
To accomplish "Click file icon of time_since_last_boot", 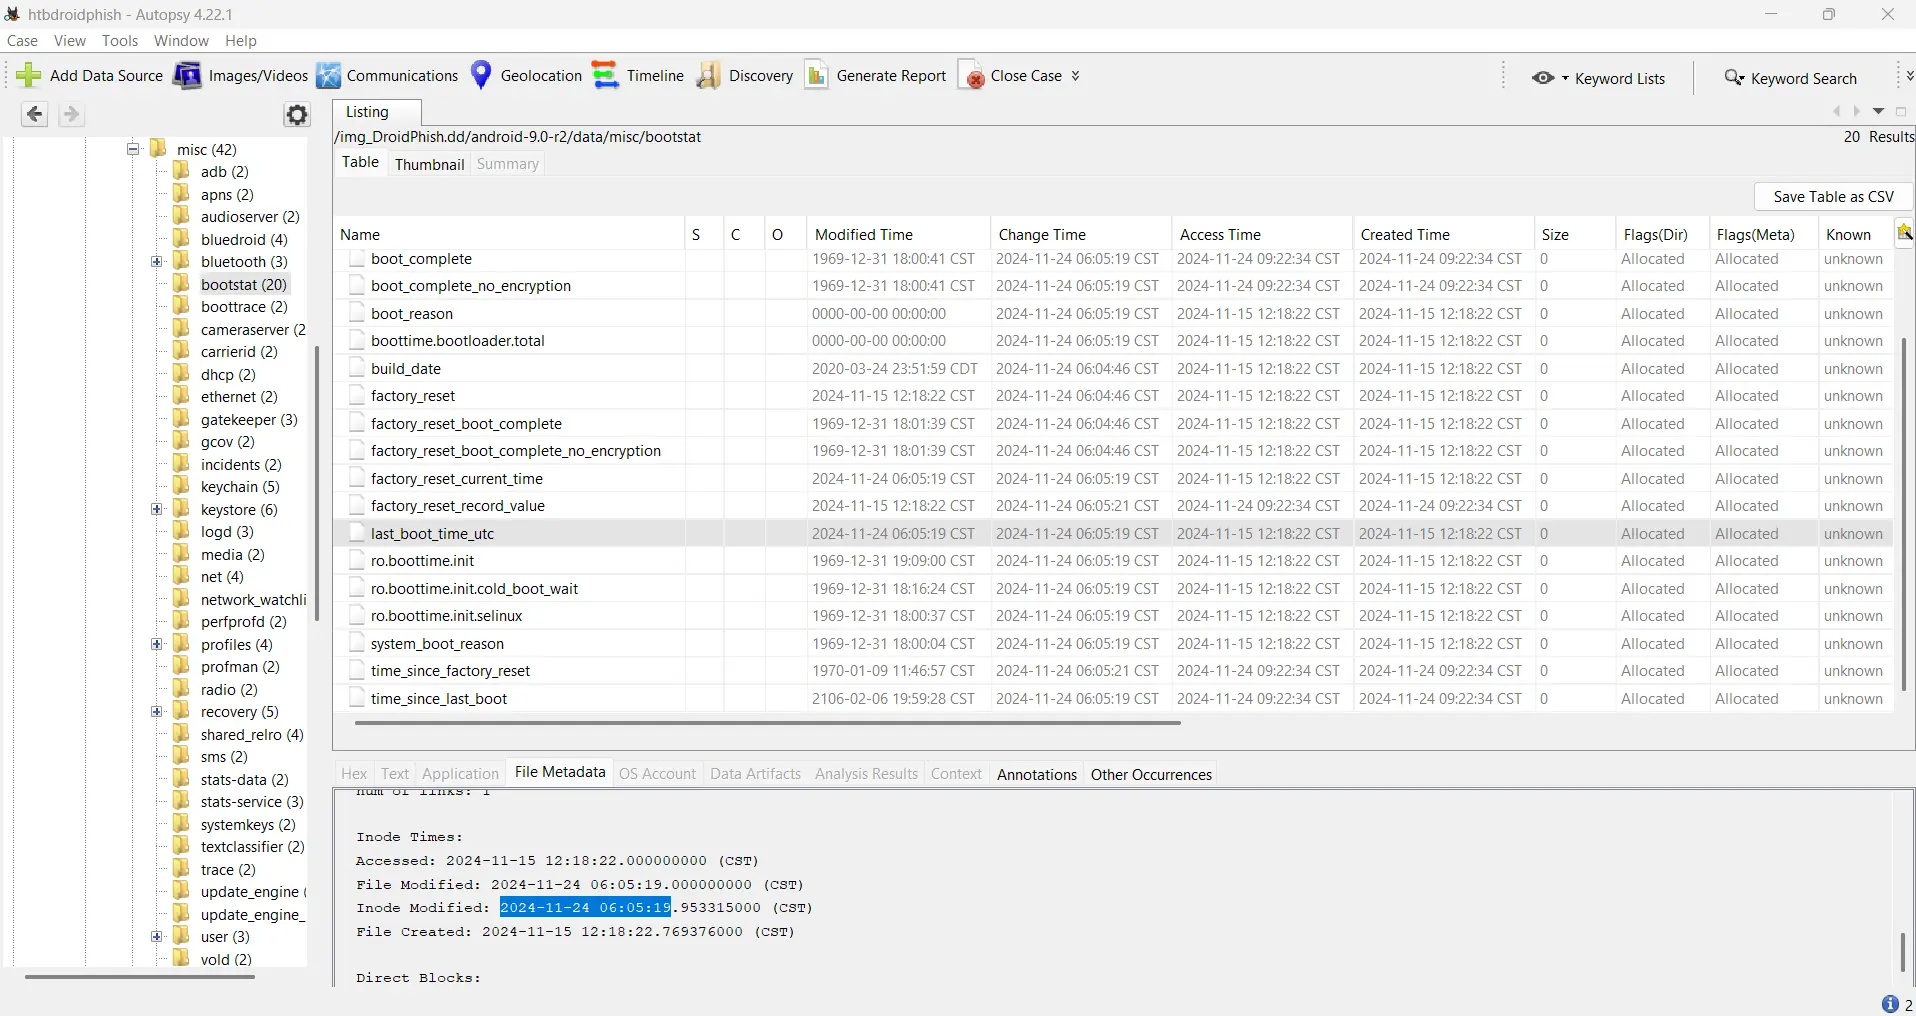I will click(357, 698).
